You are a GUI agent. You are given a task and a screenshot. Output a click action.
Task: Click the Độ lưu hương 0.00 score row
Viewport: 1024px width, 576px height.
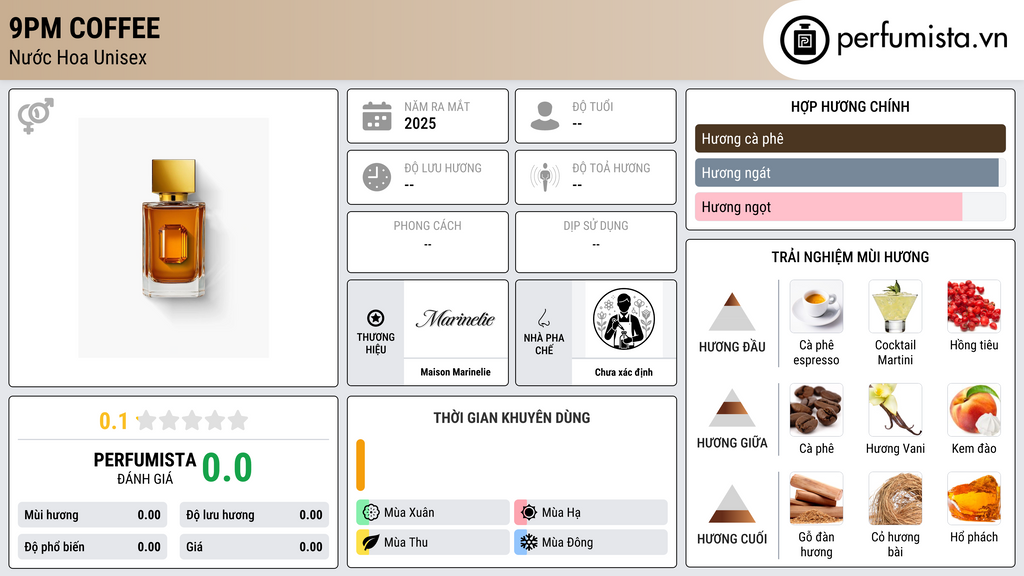click(254, 515)
